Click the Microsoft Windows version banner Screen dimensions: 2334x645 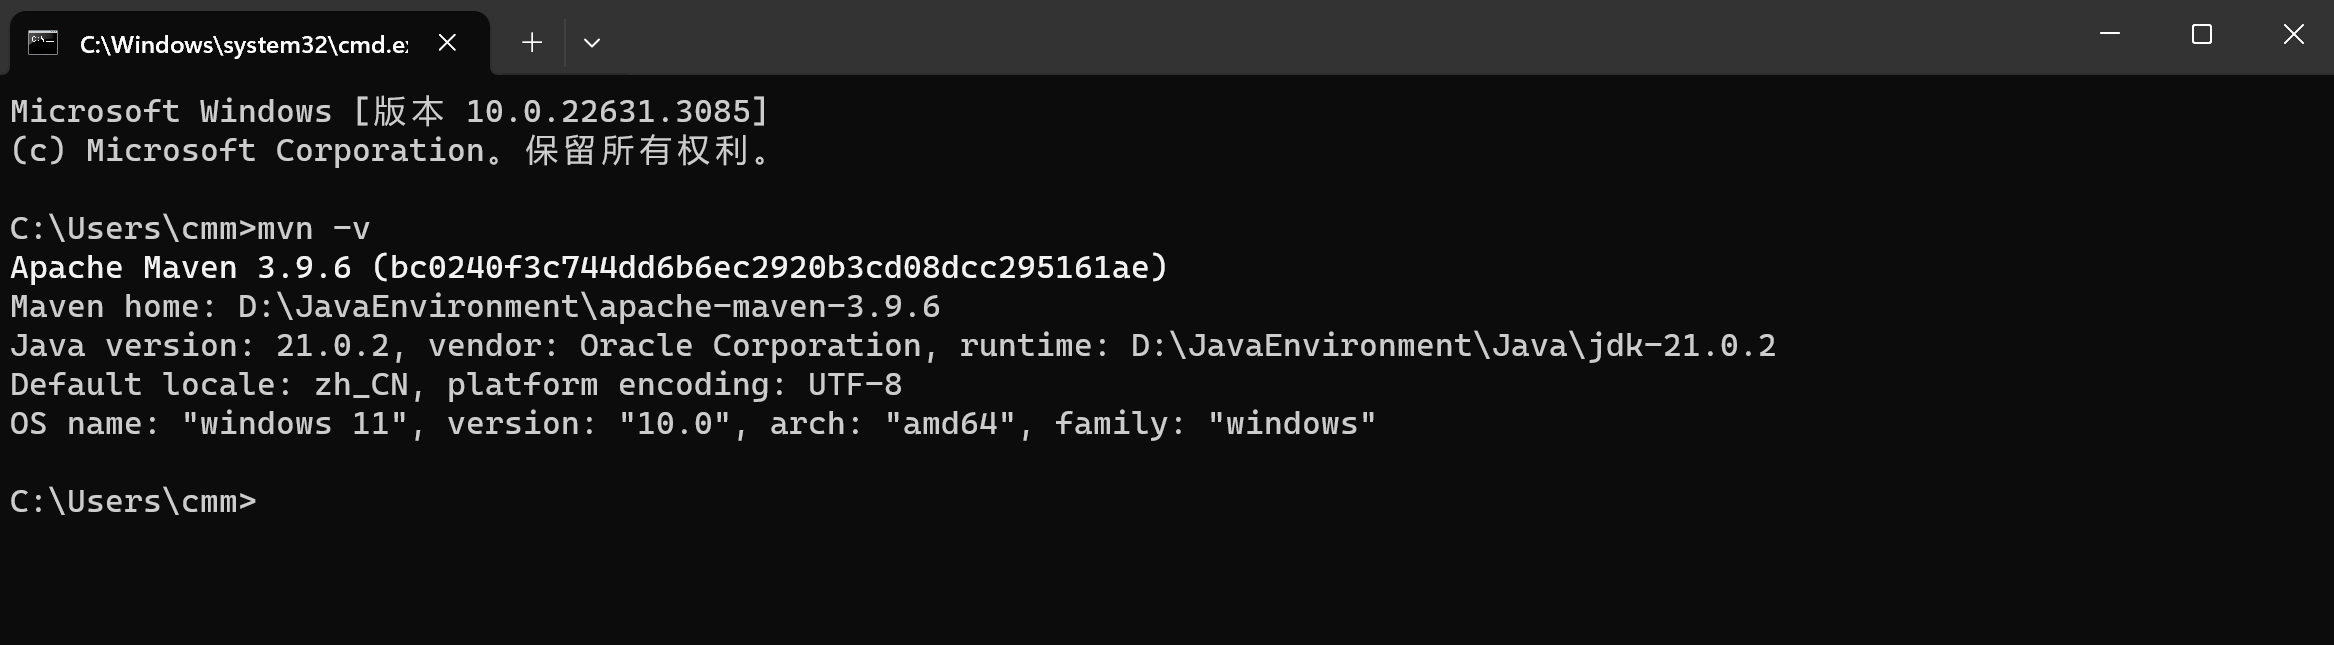(388, 111)
